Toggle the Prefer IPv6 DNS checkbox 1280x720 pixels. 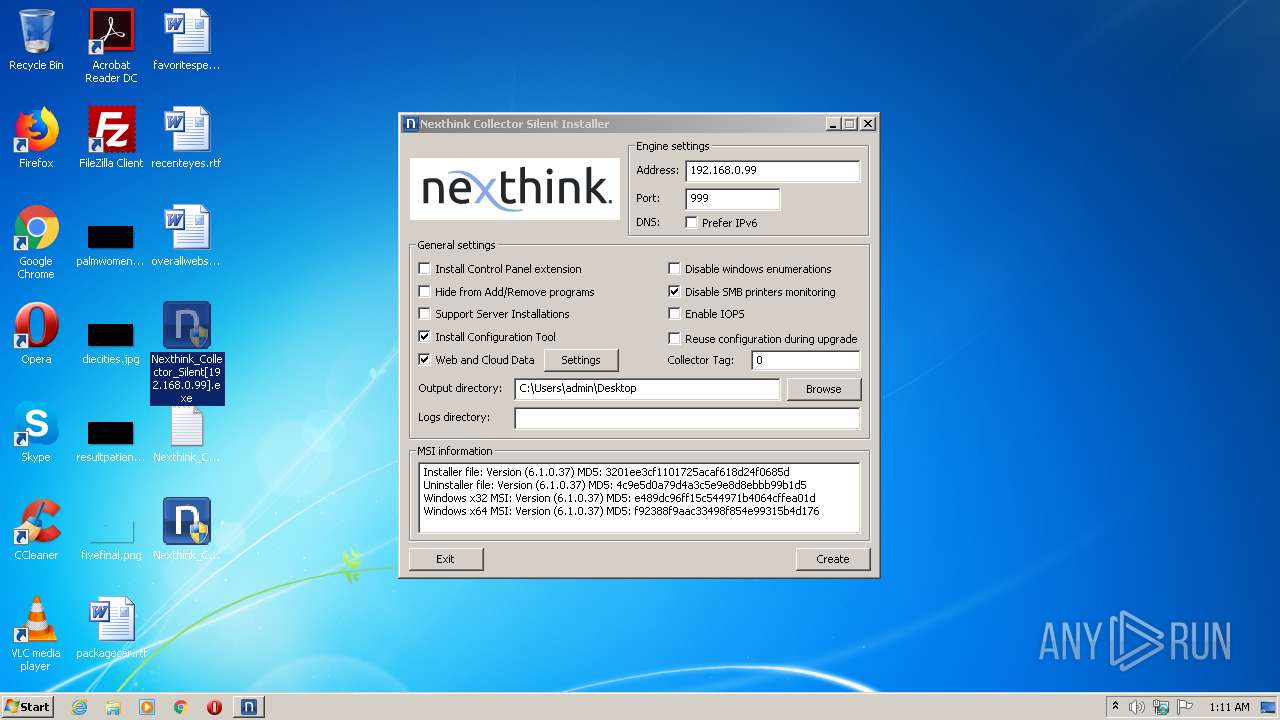point(692,223)
